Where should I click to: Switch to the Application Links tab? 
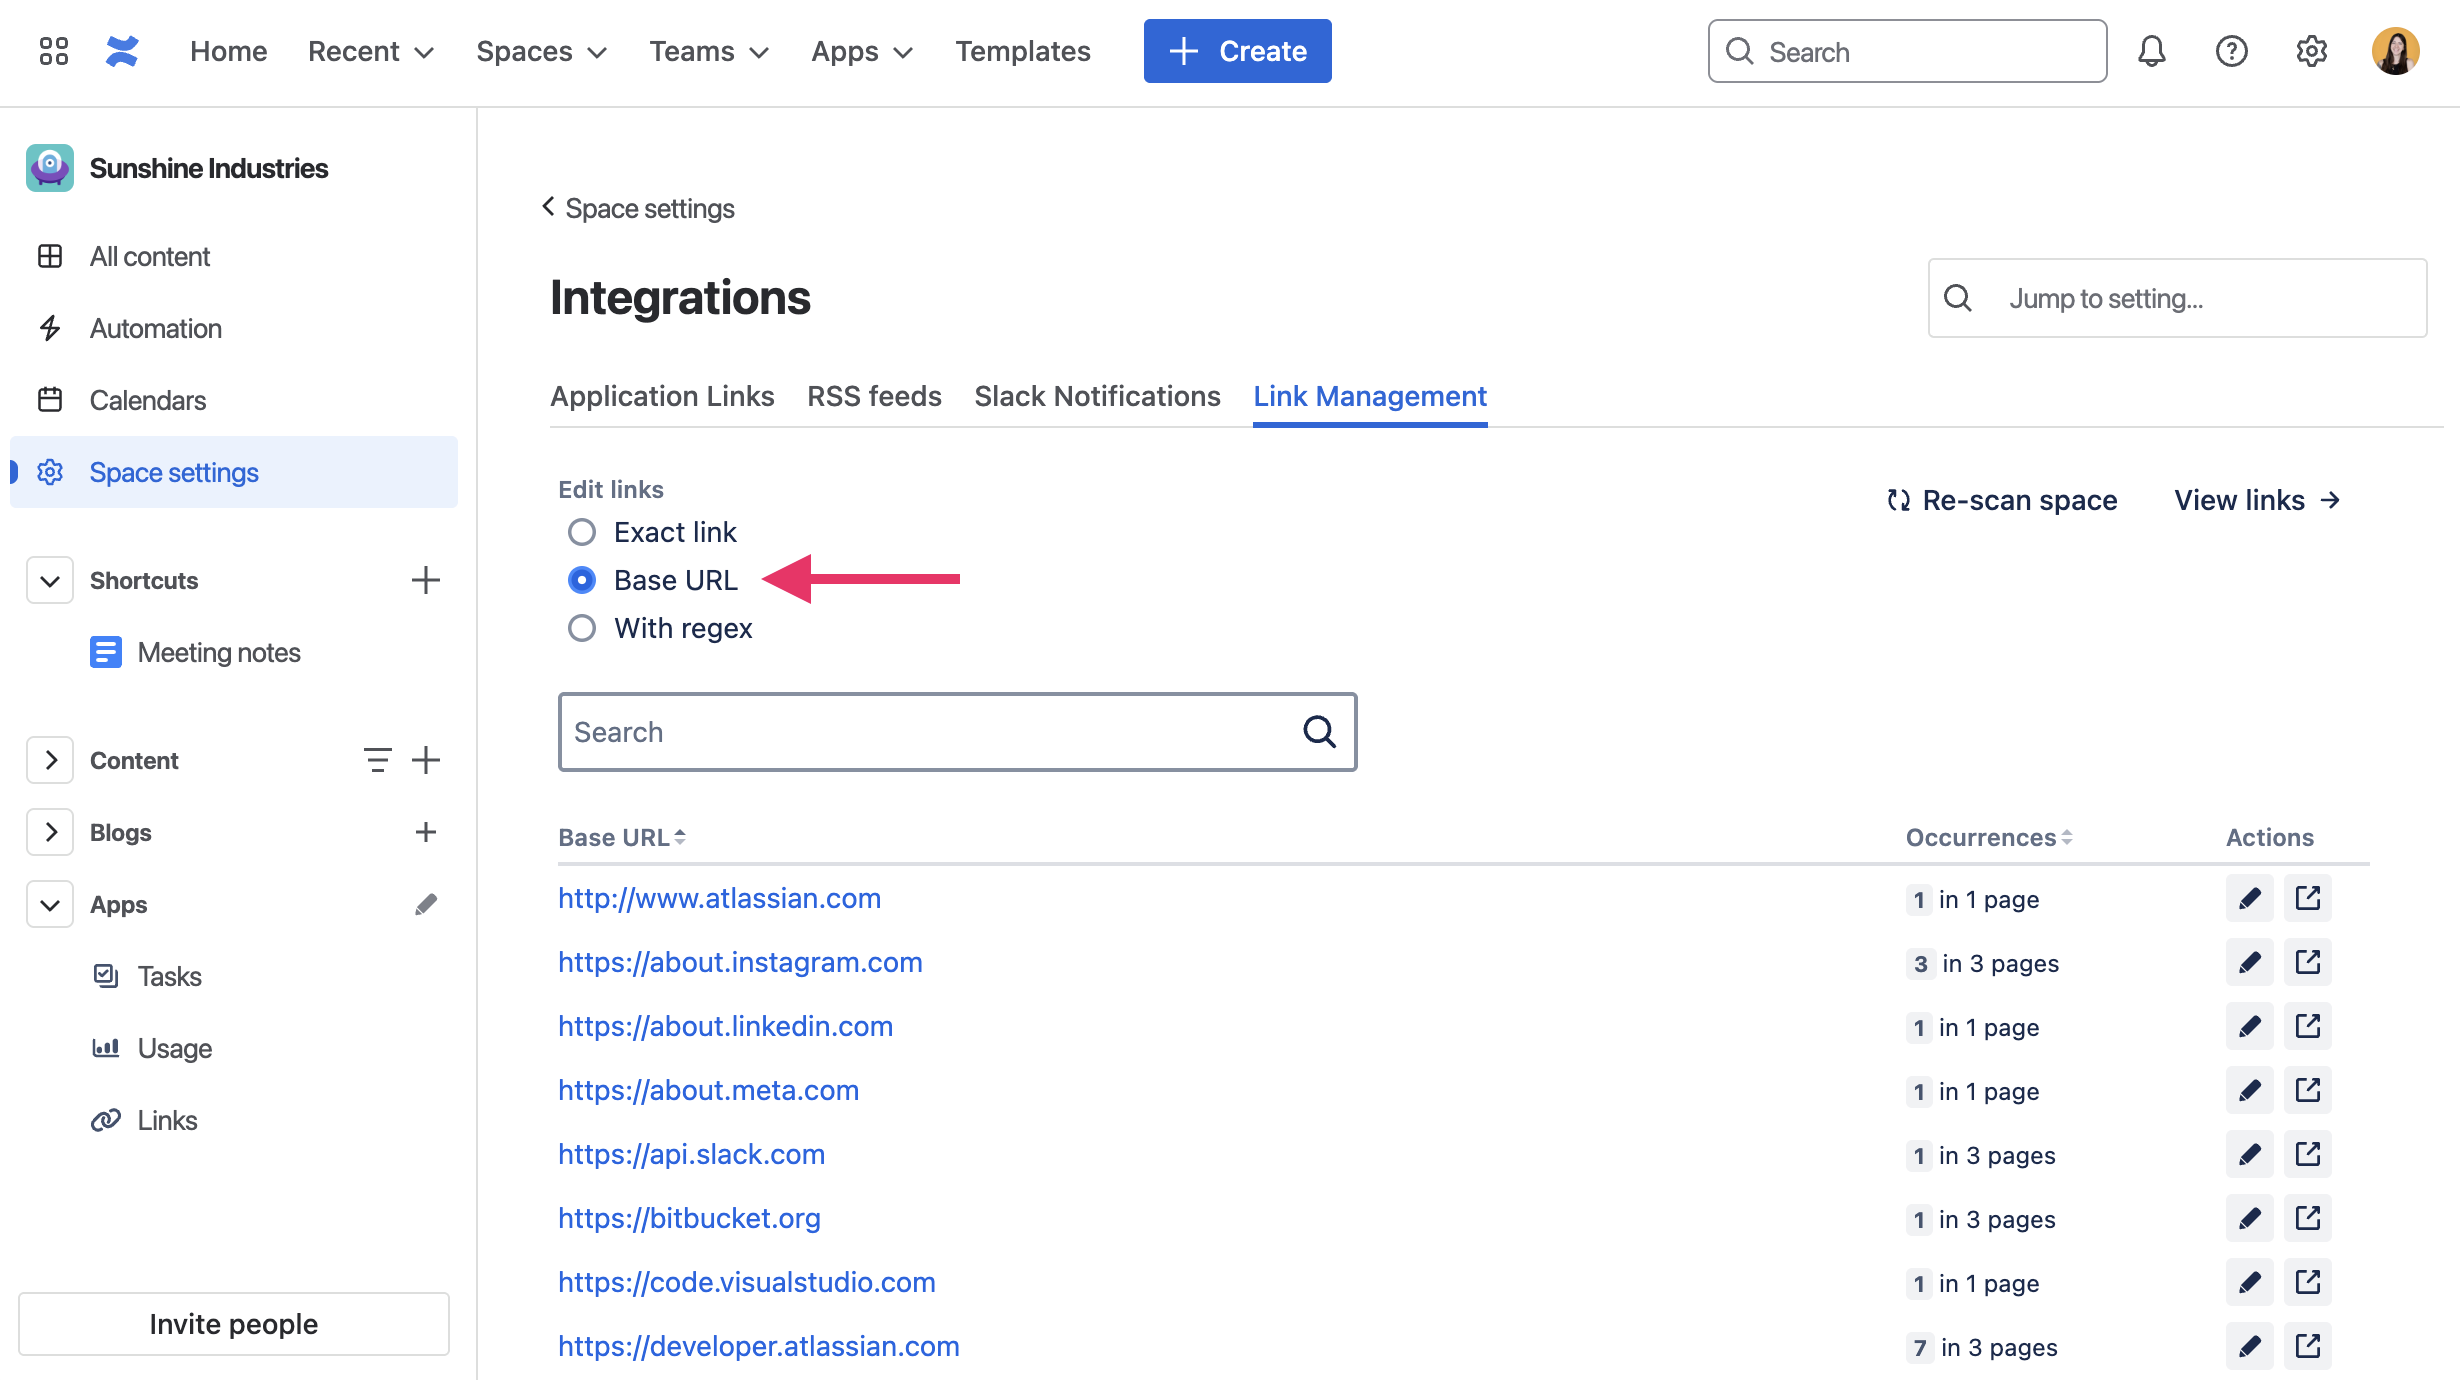click(662, 395)
